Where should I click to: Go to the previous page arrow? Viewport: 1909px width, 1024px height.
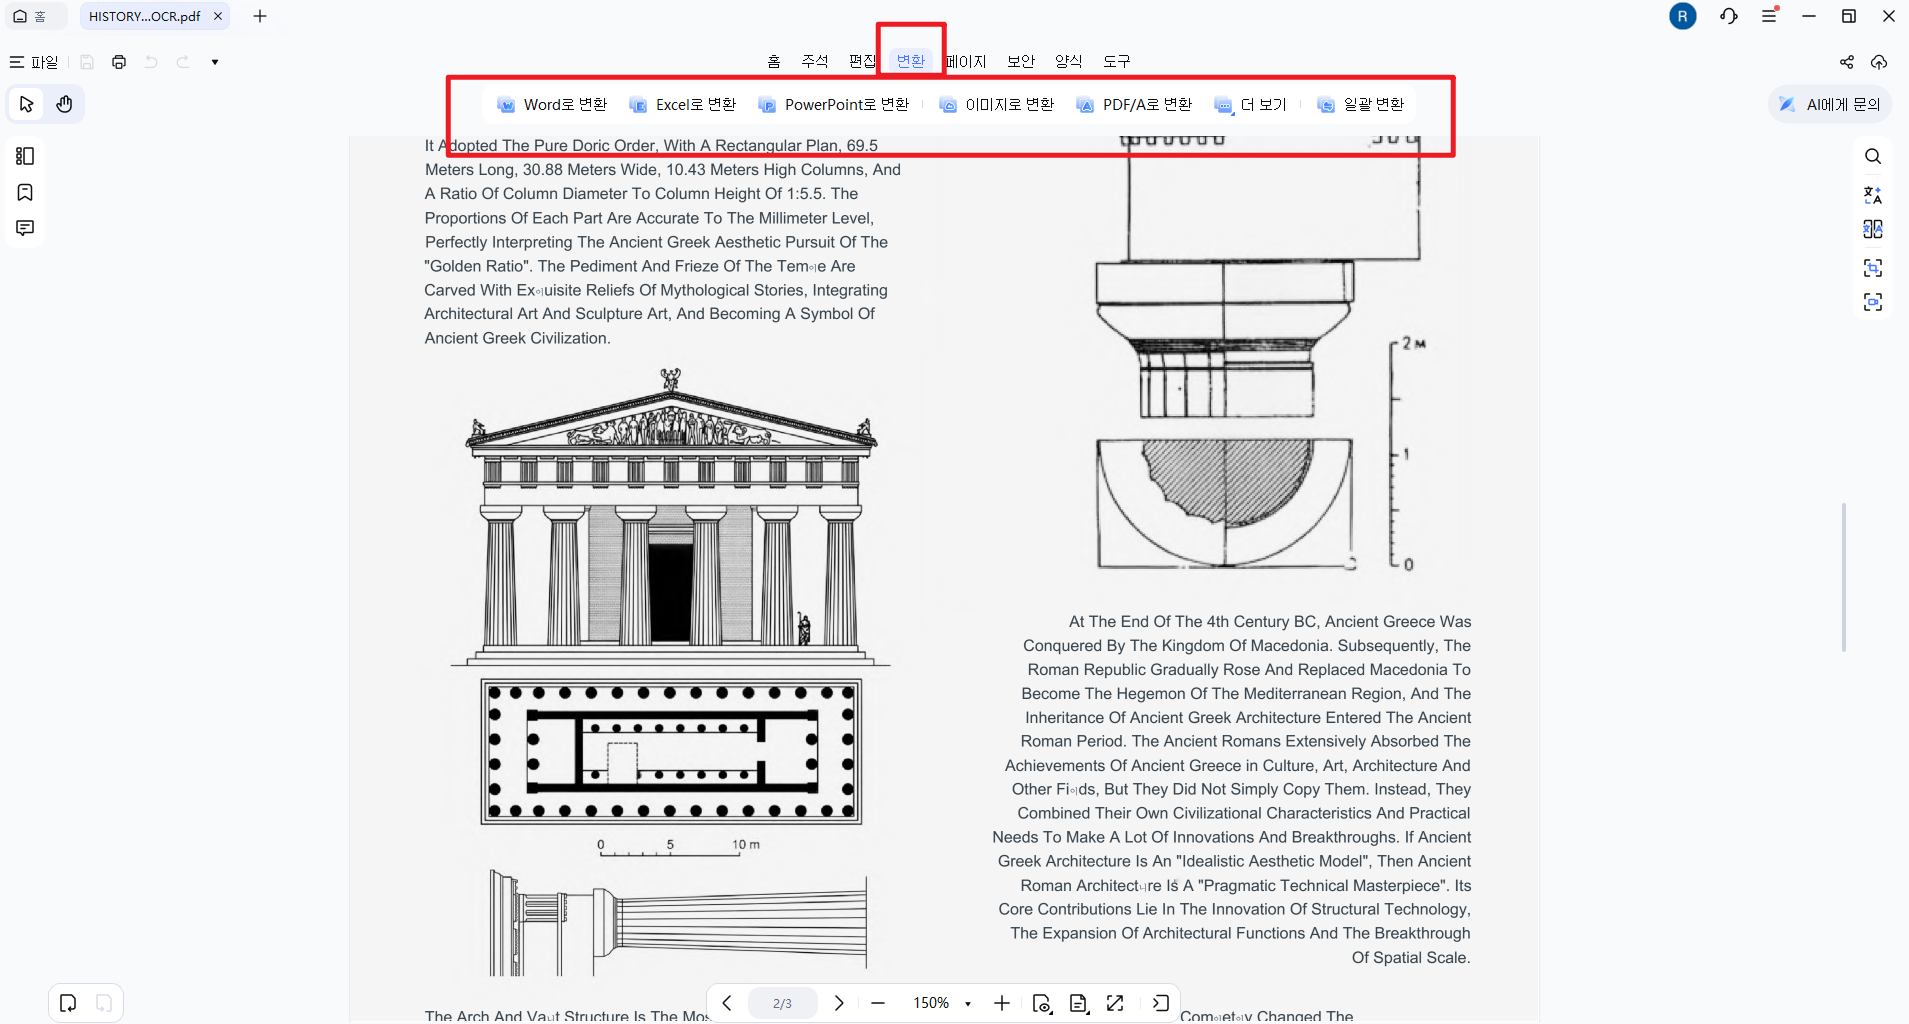tap(727, 1003)
